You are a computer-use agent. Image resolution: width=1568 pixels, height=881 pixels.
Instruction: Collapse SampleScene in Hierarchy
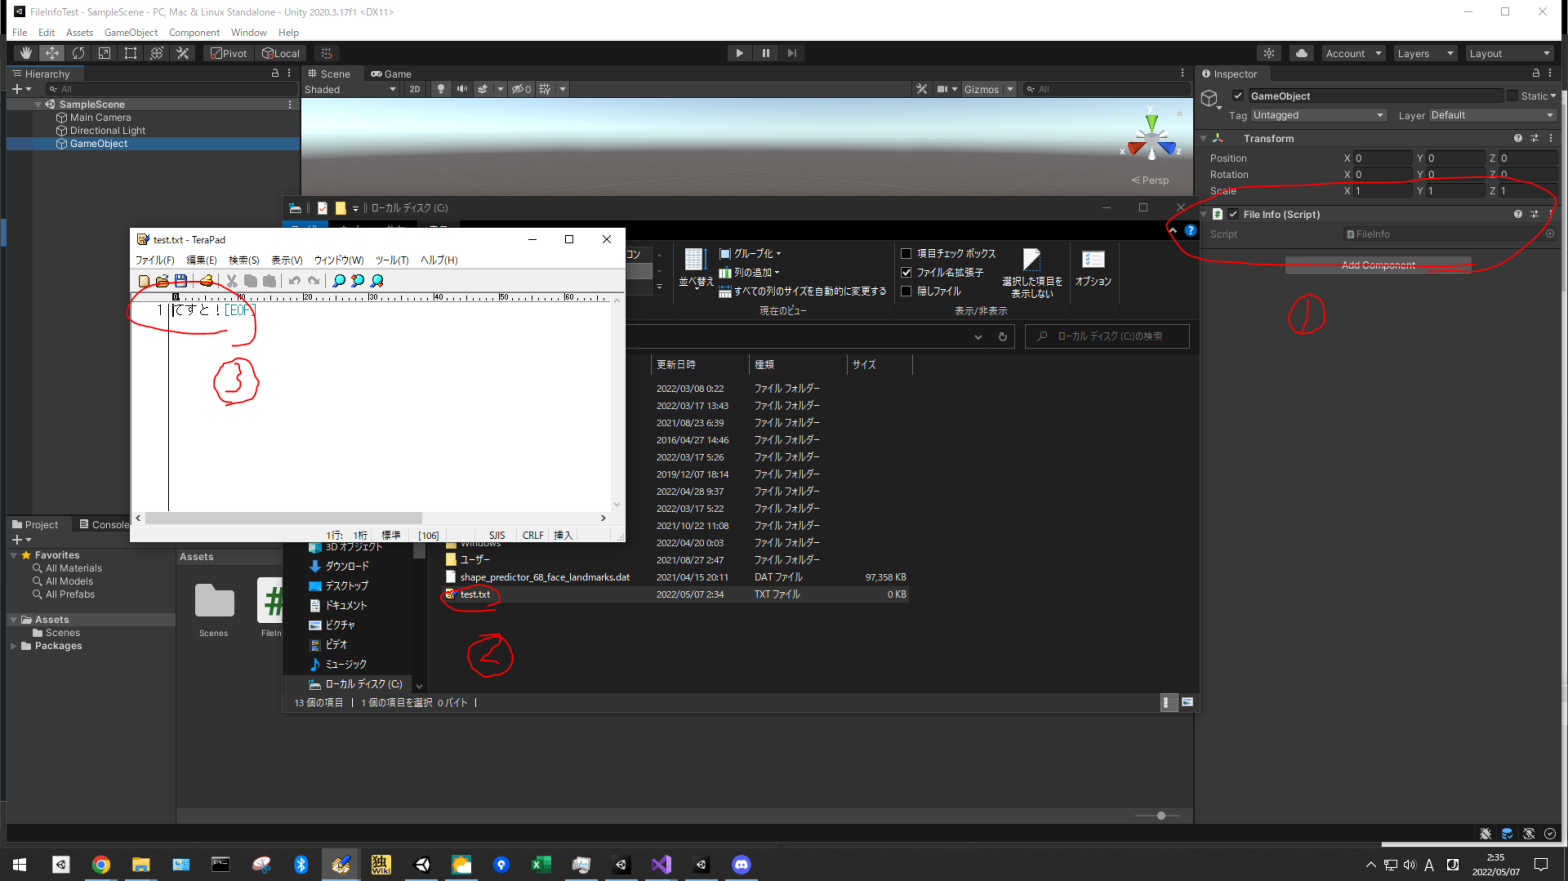[38, 104]
